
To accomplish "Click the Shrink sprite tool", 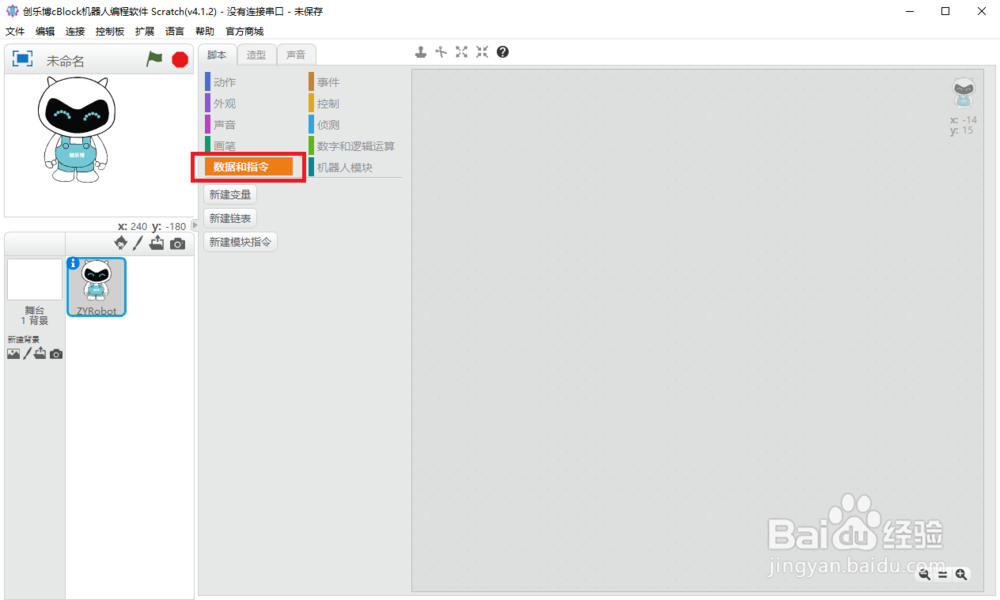I will [x=481, y=51].
